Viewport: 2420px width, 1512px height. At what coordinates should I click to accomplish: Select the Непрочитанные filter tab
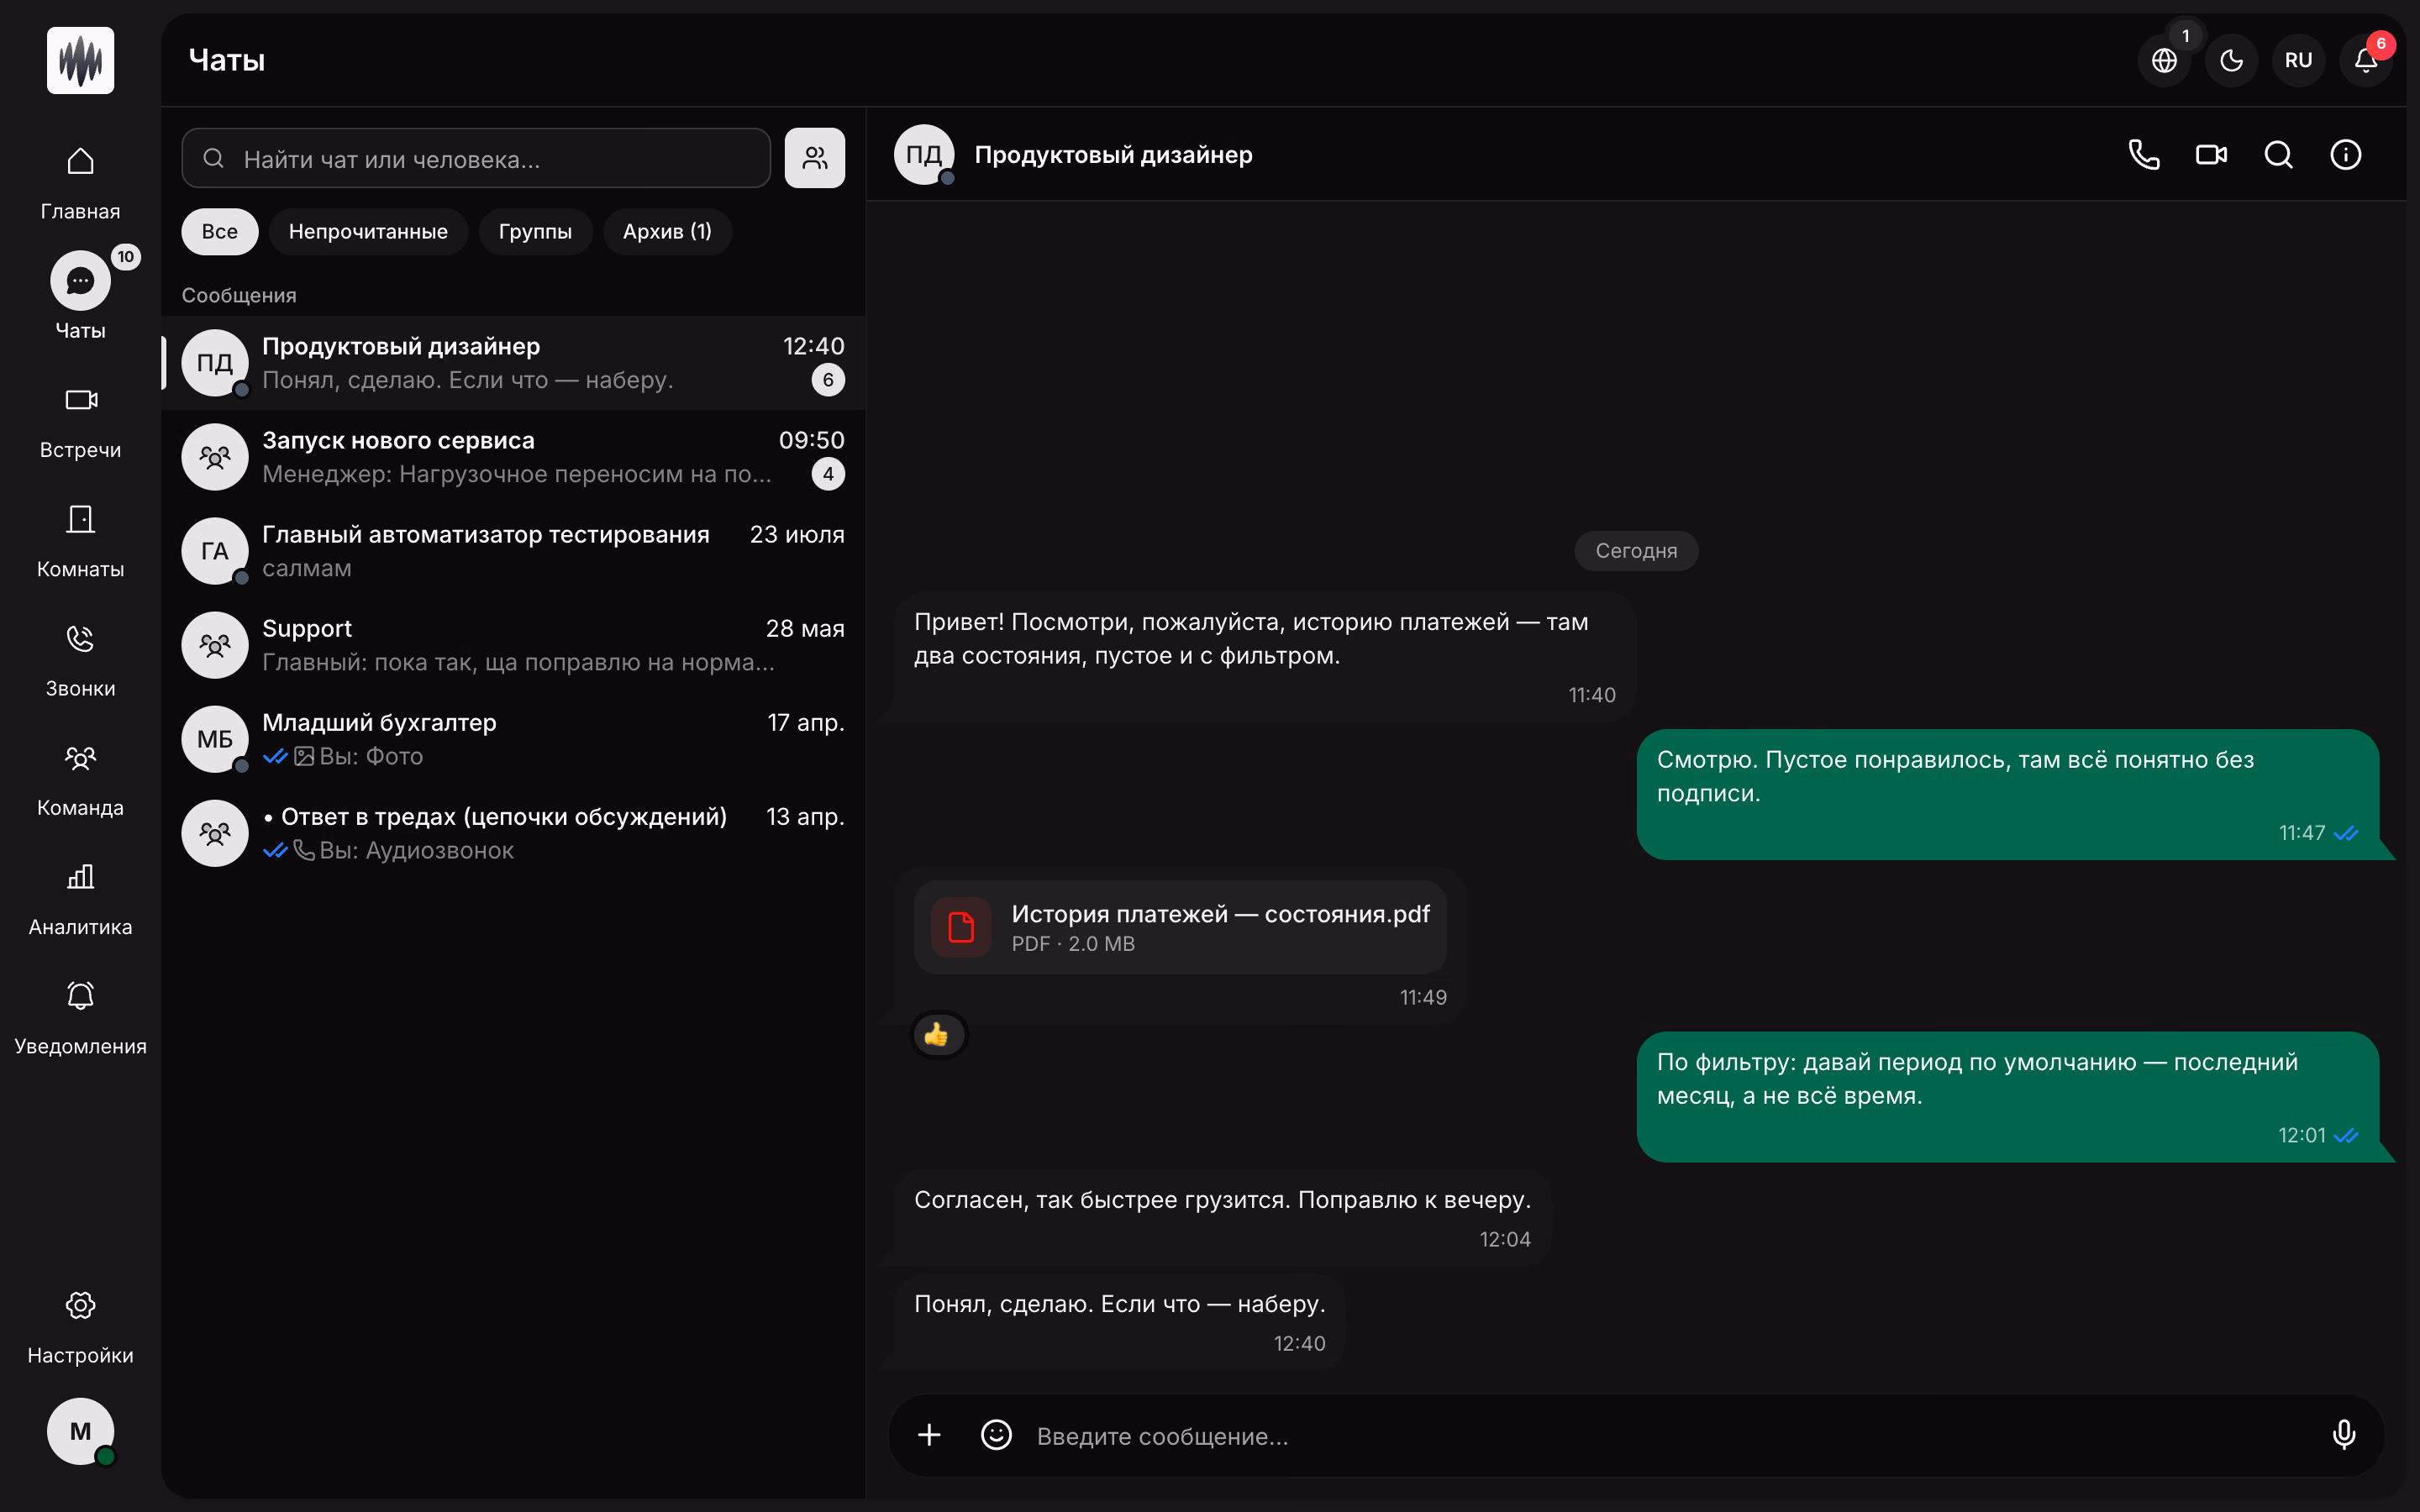coord(368,232)
